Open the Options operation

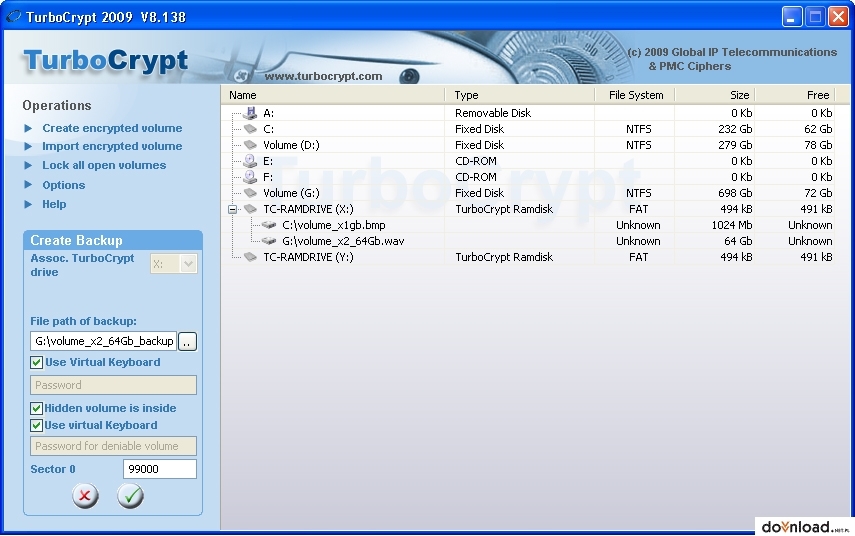click(x=64, y=185)
